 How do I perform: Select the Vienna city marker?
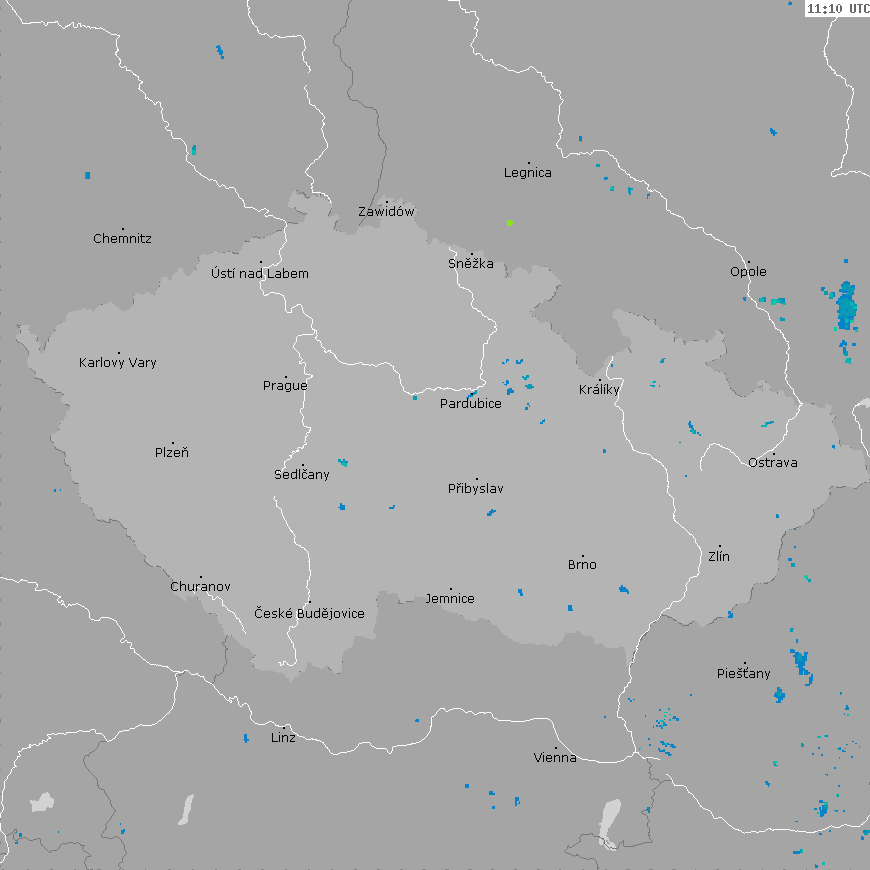556,747
